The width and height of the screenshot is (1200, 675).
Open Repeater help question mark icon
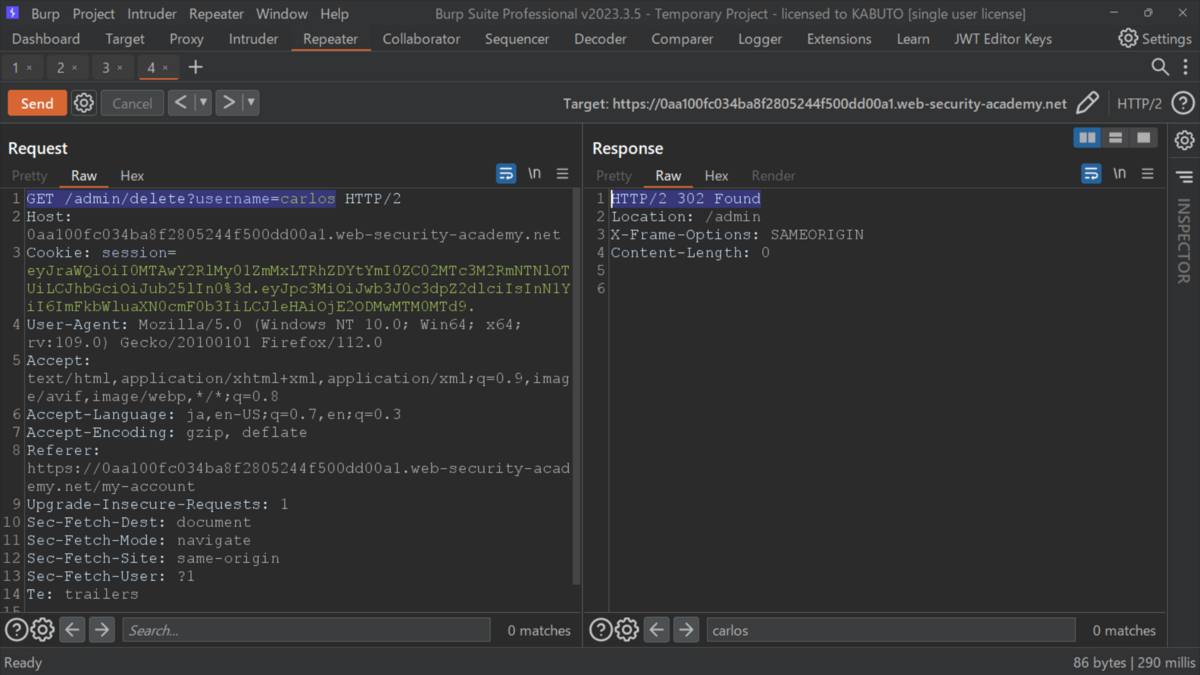click(x=1183, y=103)
